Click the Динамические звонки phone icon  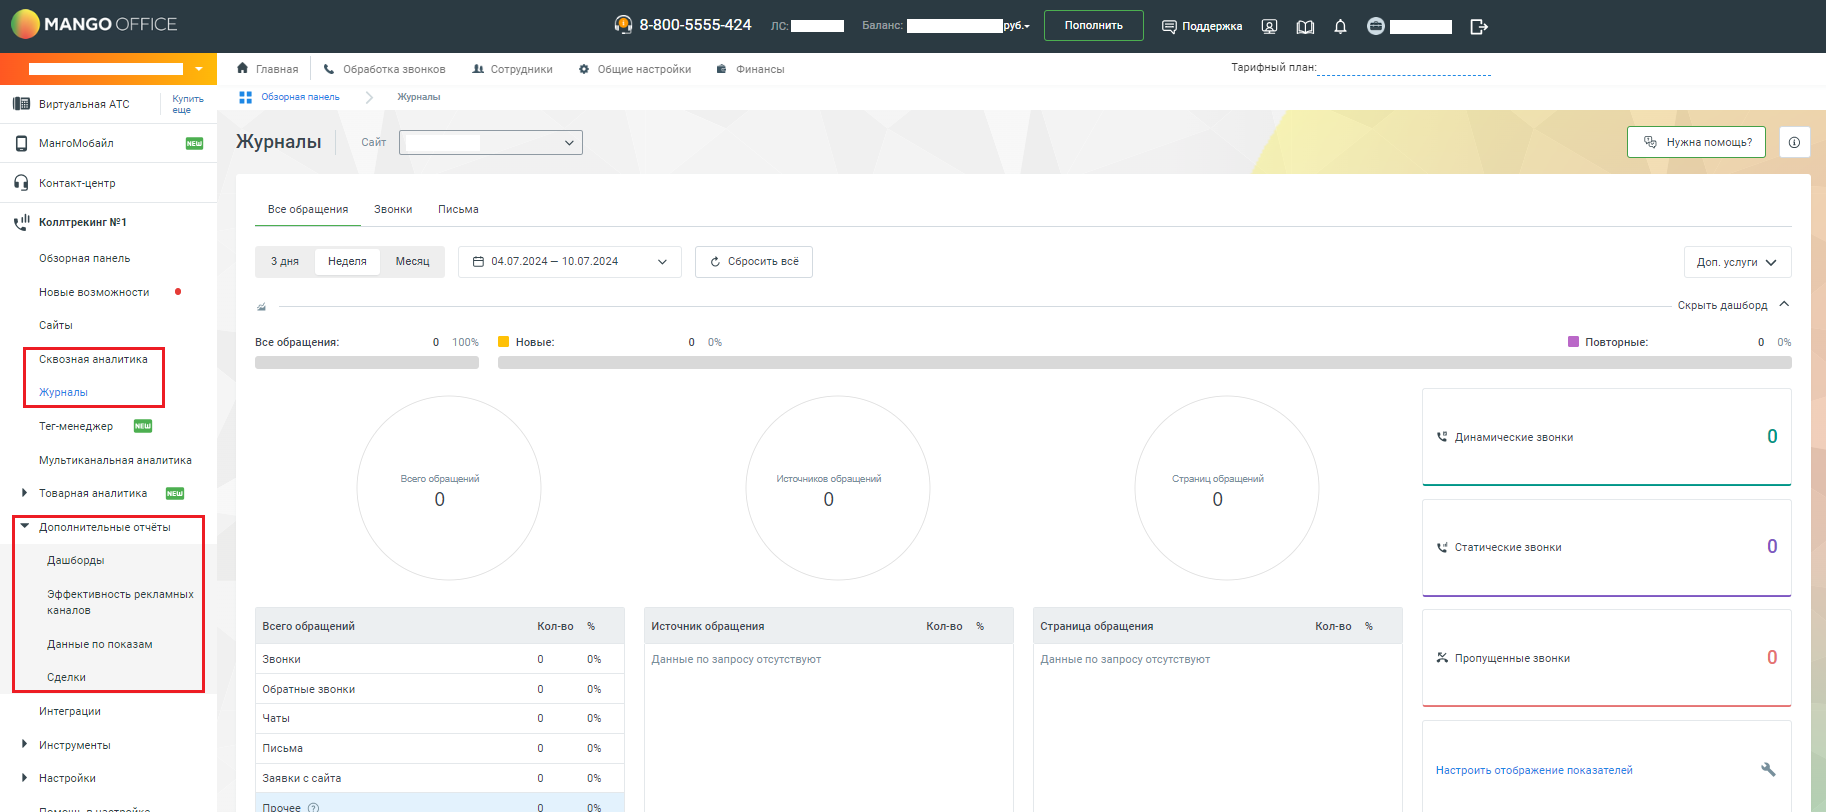[1442, 437]
